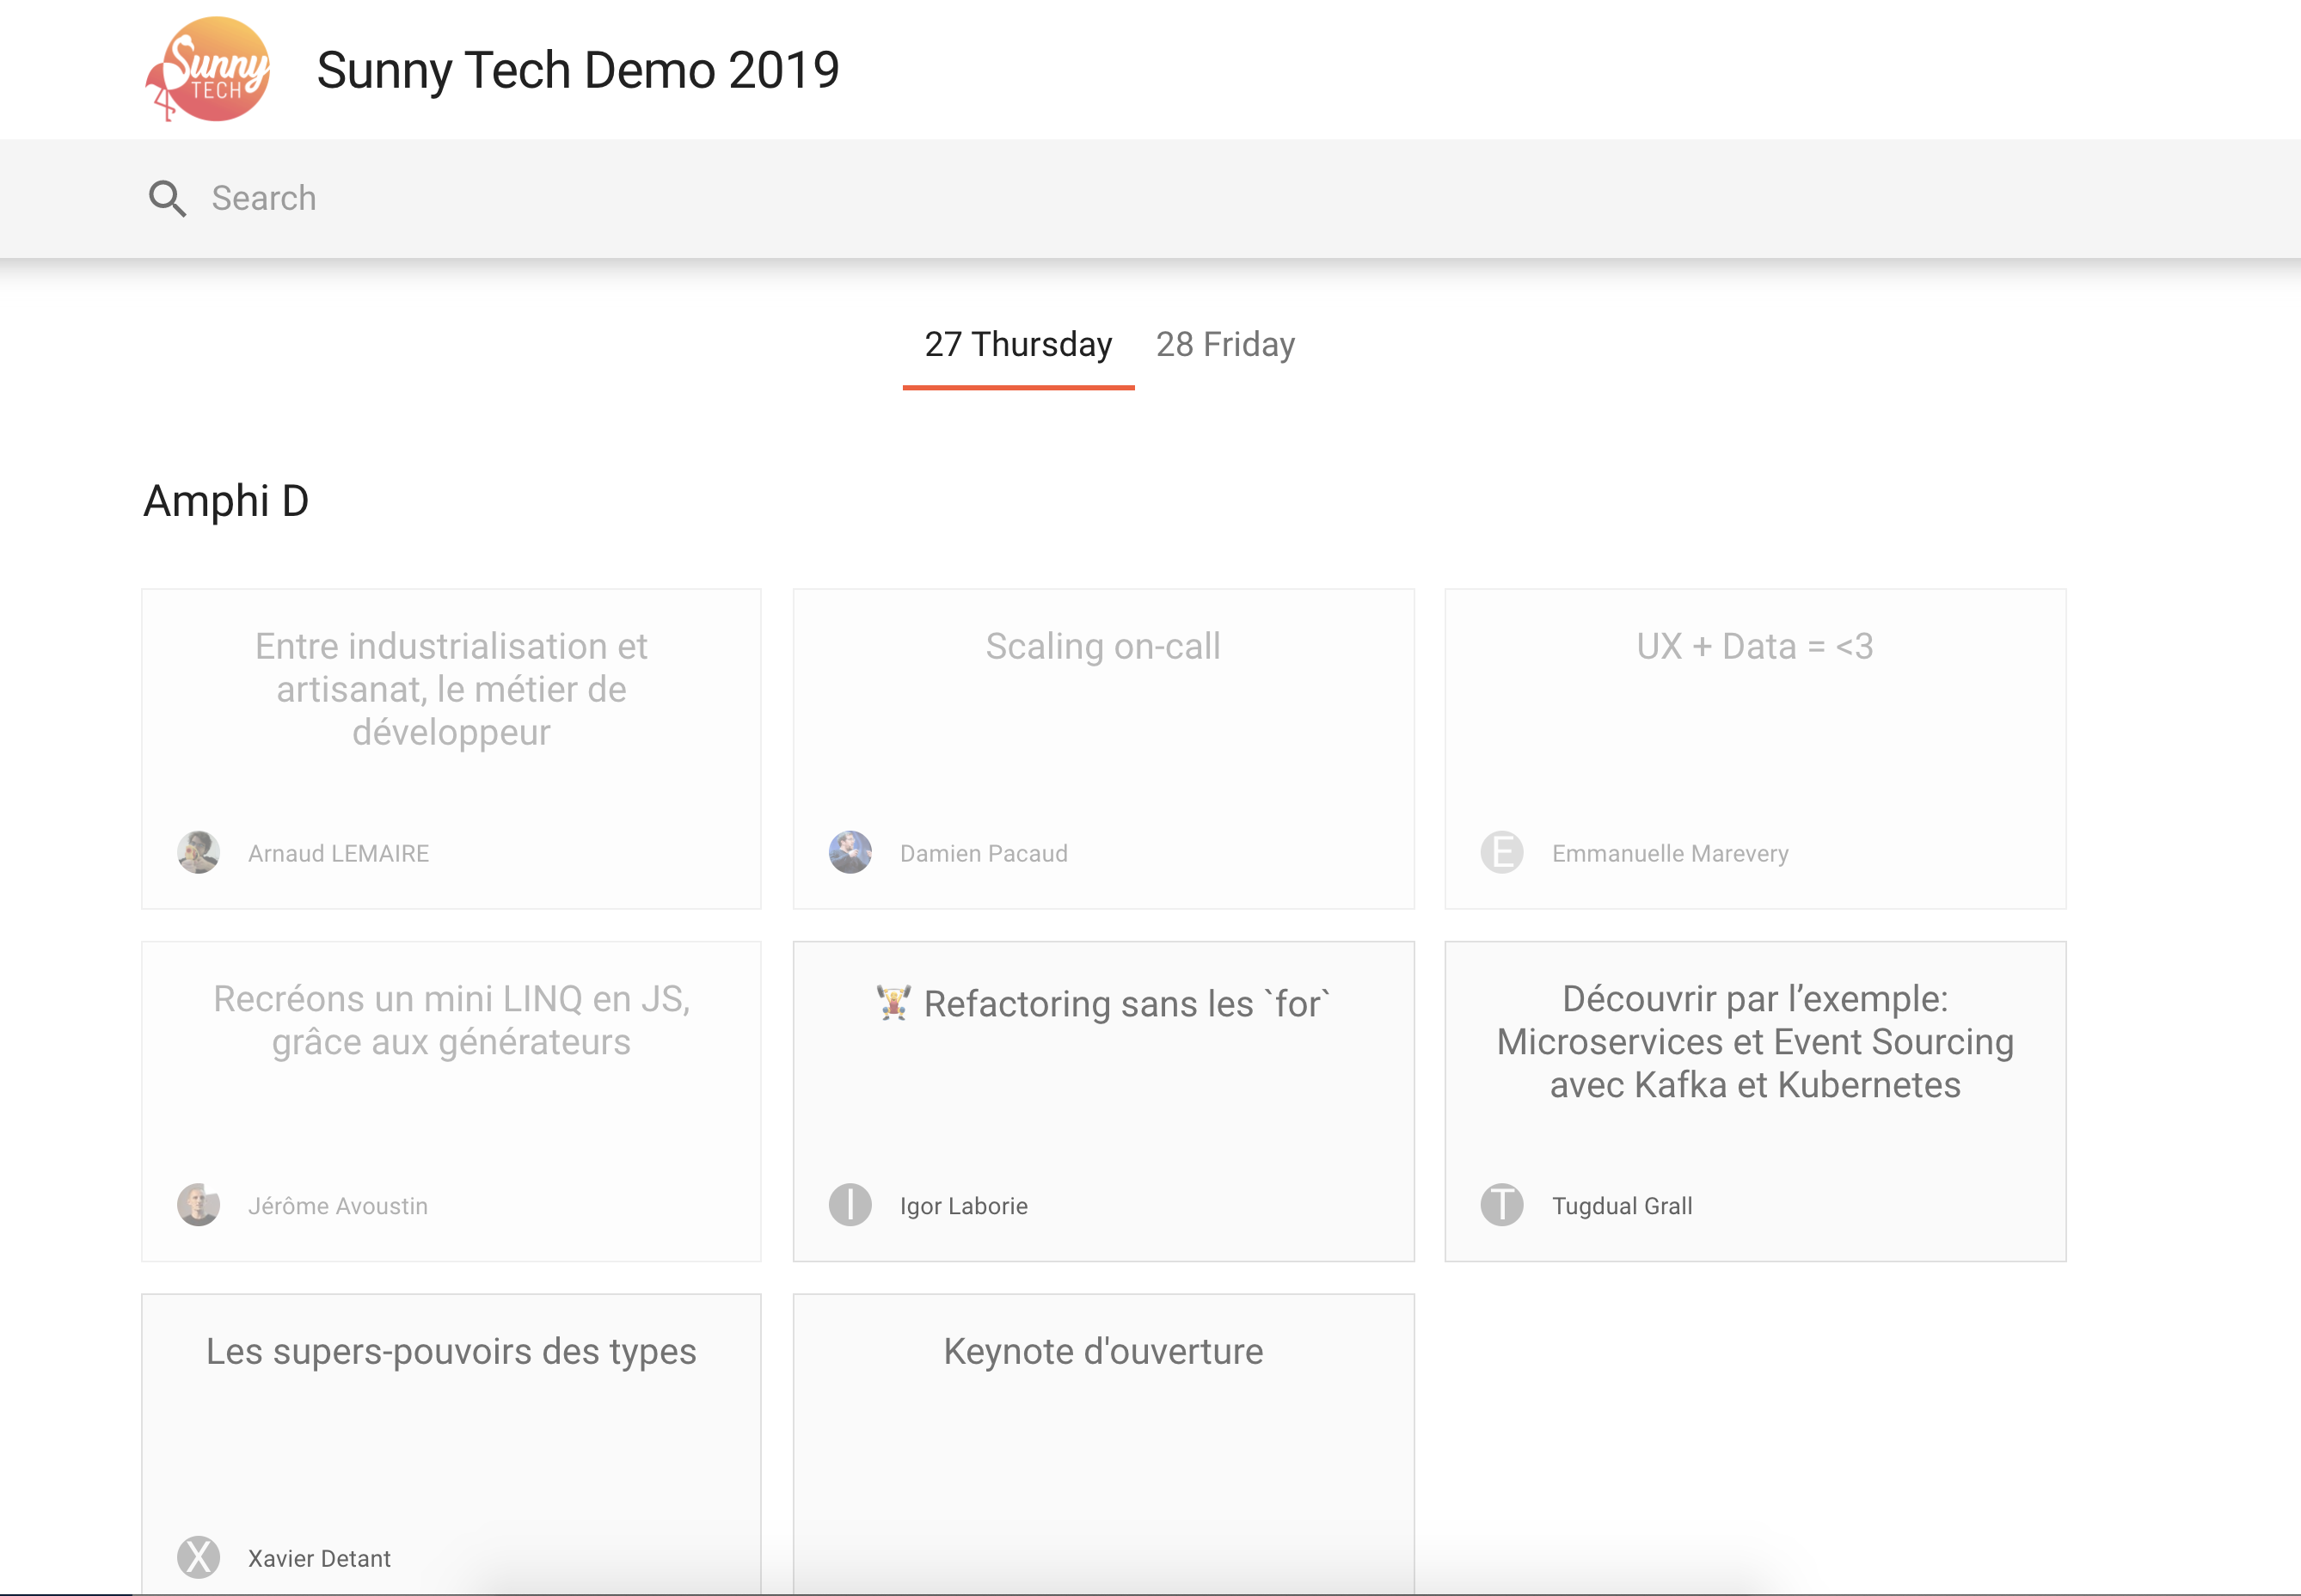
Task: Open 'Recréons un mini LINQ en JS' session
Action: pos(451,1100)
